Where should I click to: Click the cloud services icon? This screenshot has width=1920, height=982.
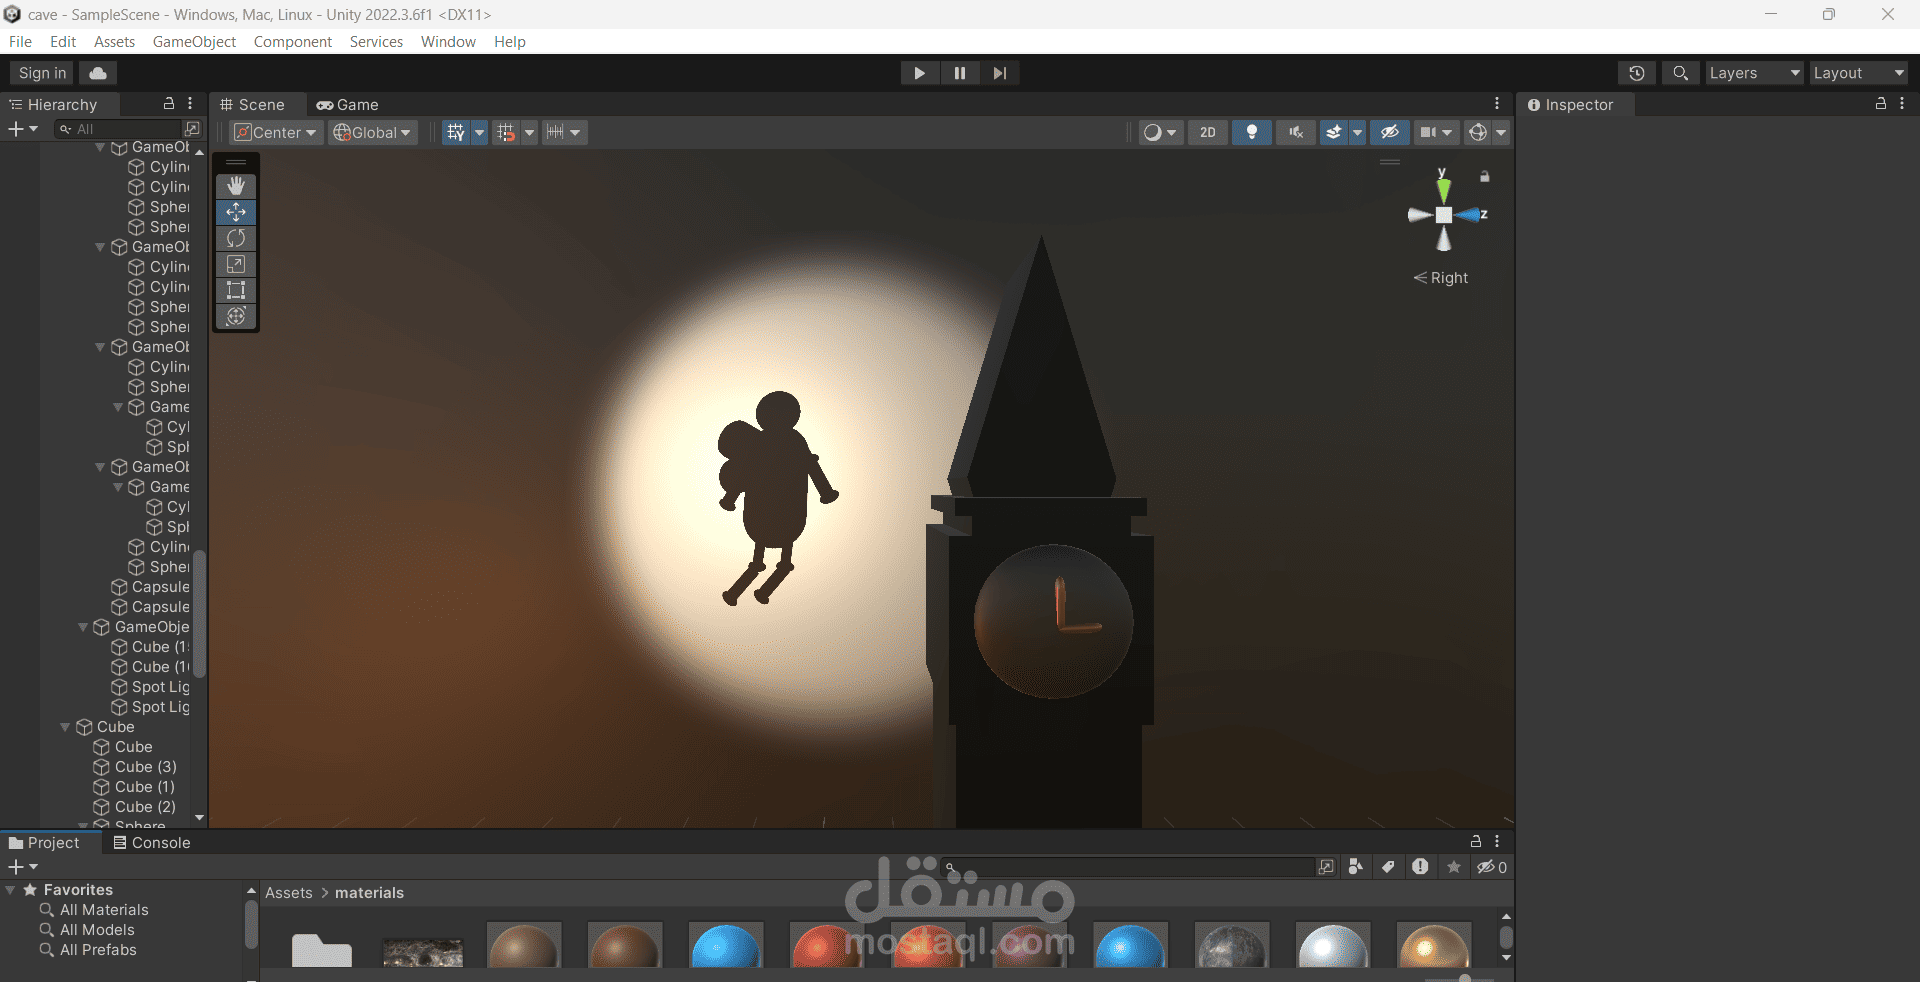tap(98, 73)
